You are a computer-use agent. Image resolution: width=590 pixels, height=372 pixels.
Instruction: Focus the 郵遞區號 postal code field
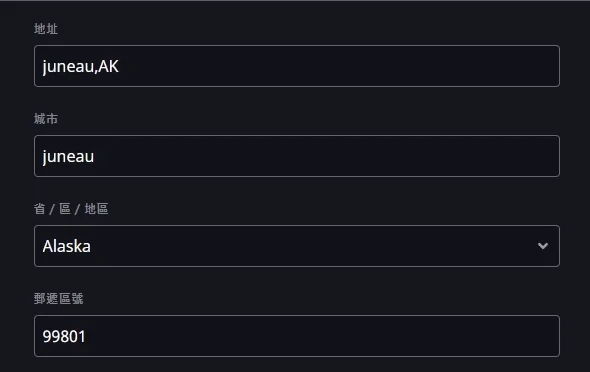click(x=297, y=336)
